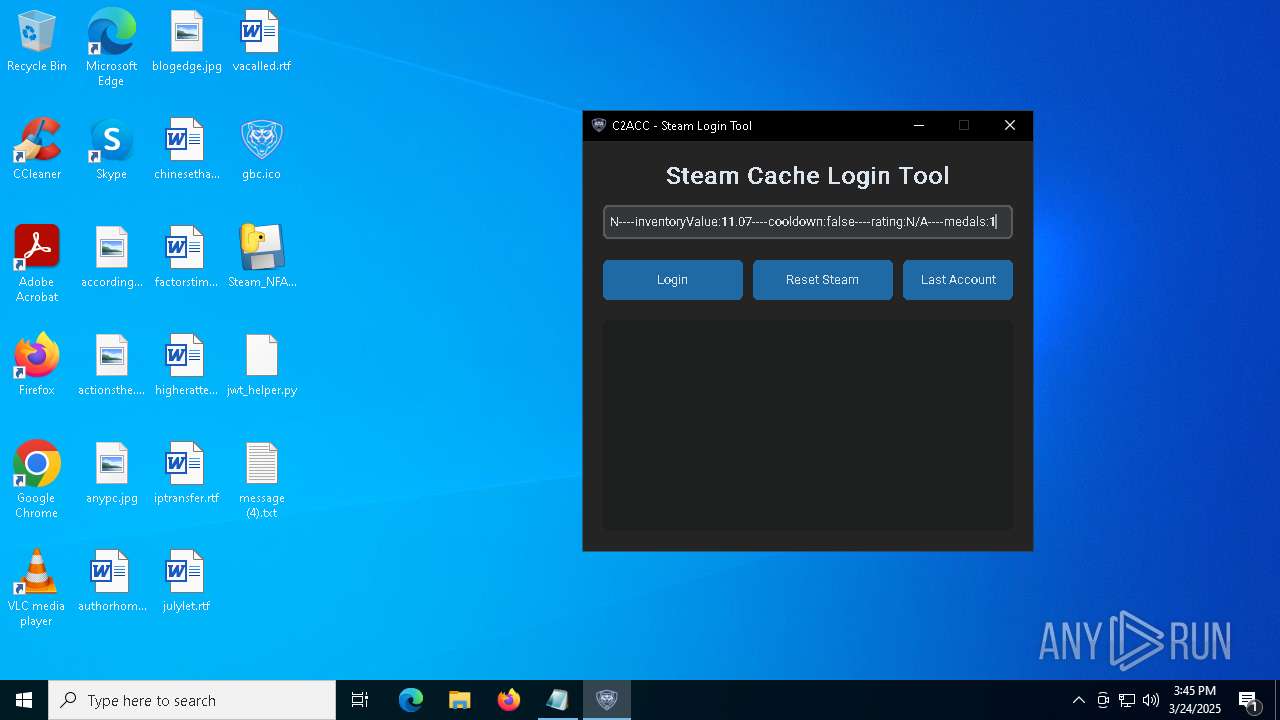Click the Login button
Viewport: 1280px width, 720px height.
click(x=672, y=280)
